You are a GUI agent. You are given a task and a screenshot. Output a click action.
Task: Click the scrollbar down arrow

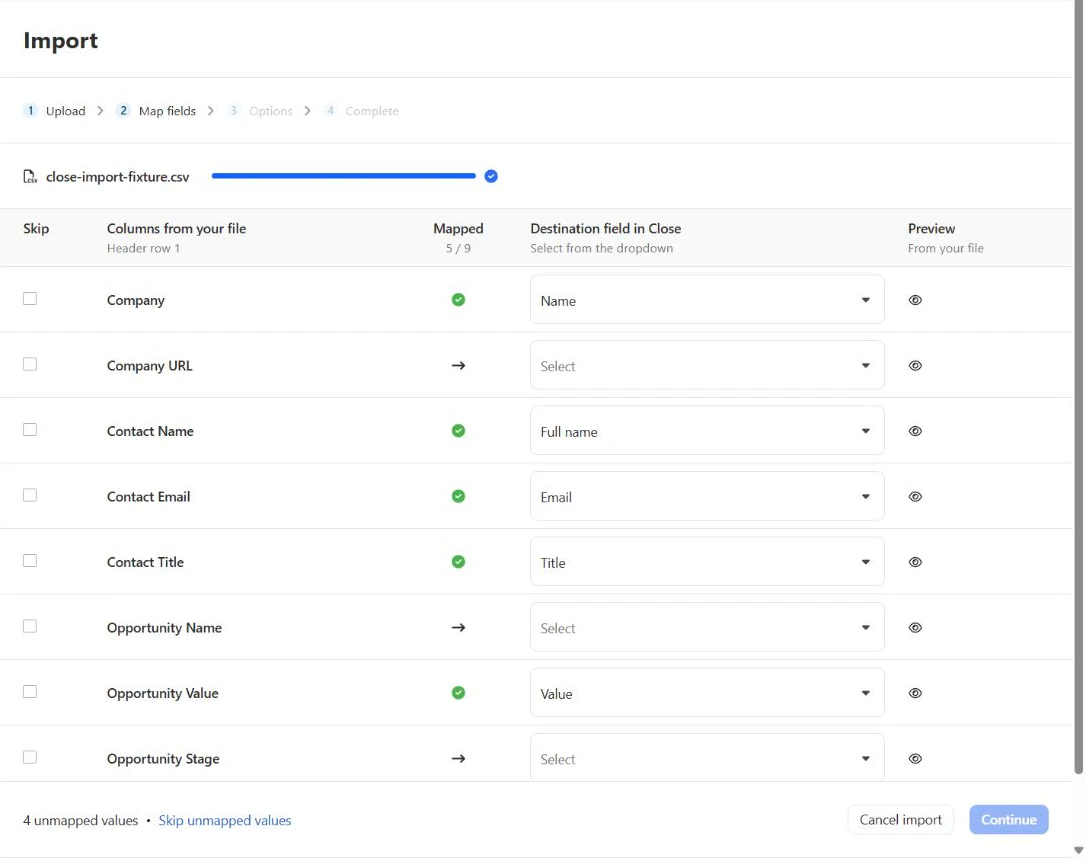(1078, 850)
